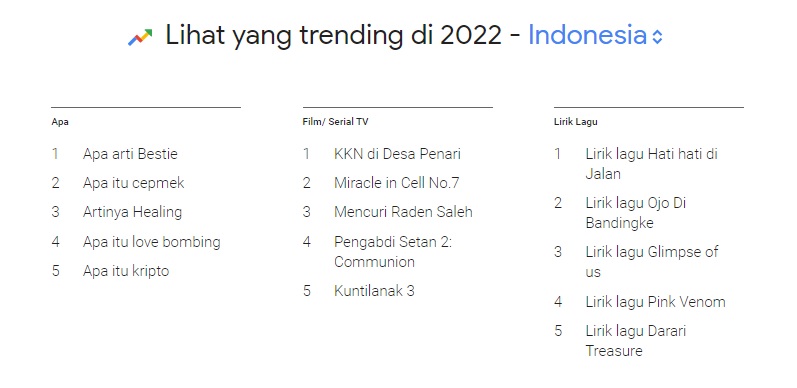797x388 pixels.
Task: Click the up-down chevron beside Indonesia
Action: (657, 37)
